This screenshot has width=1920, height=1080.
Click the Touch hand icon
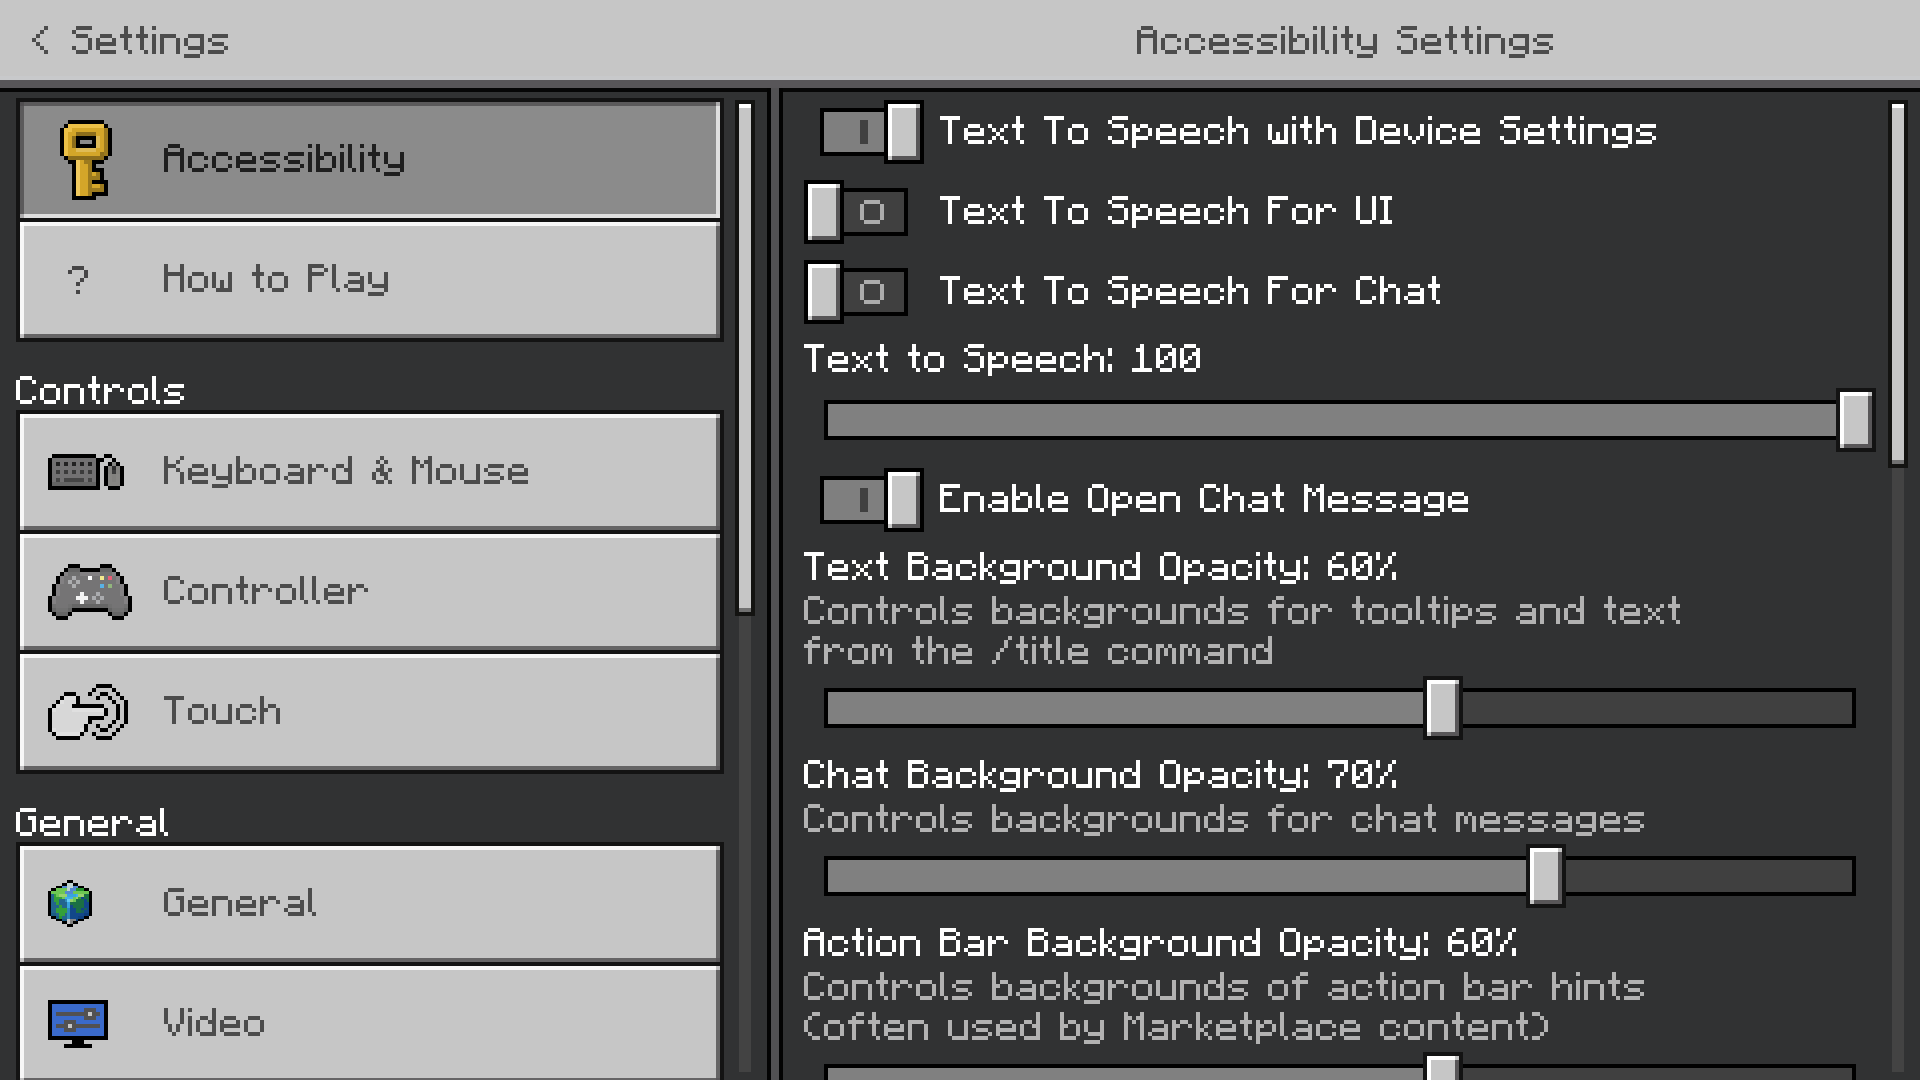88,712
